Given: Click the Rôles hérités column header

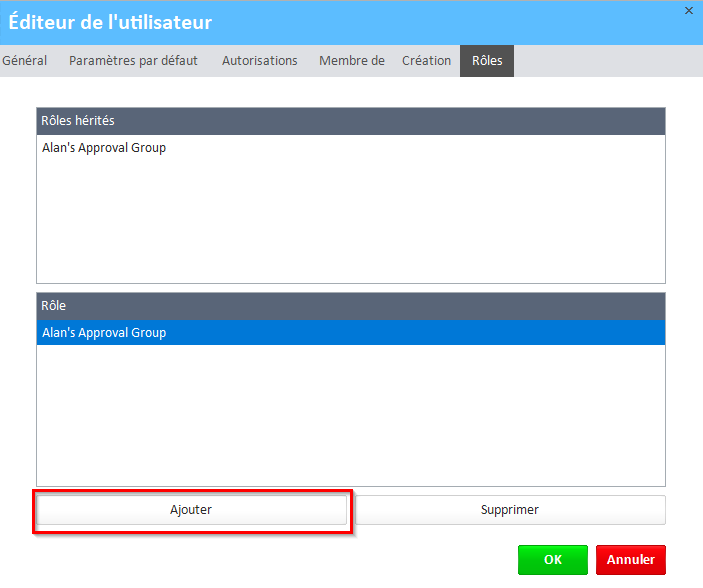Looking at the screenshot, I should tap(350, 121).
